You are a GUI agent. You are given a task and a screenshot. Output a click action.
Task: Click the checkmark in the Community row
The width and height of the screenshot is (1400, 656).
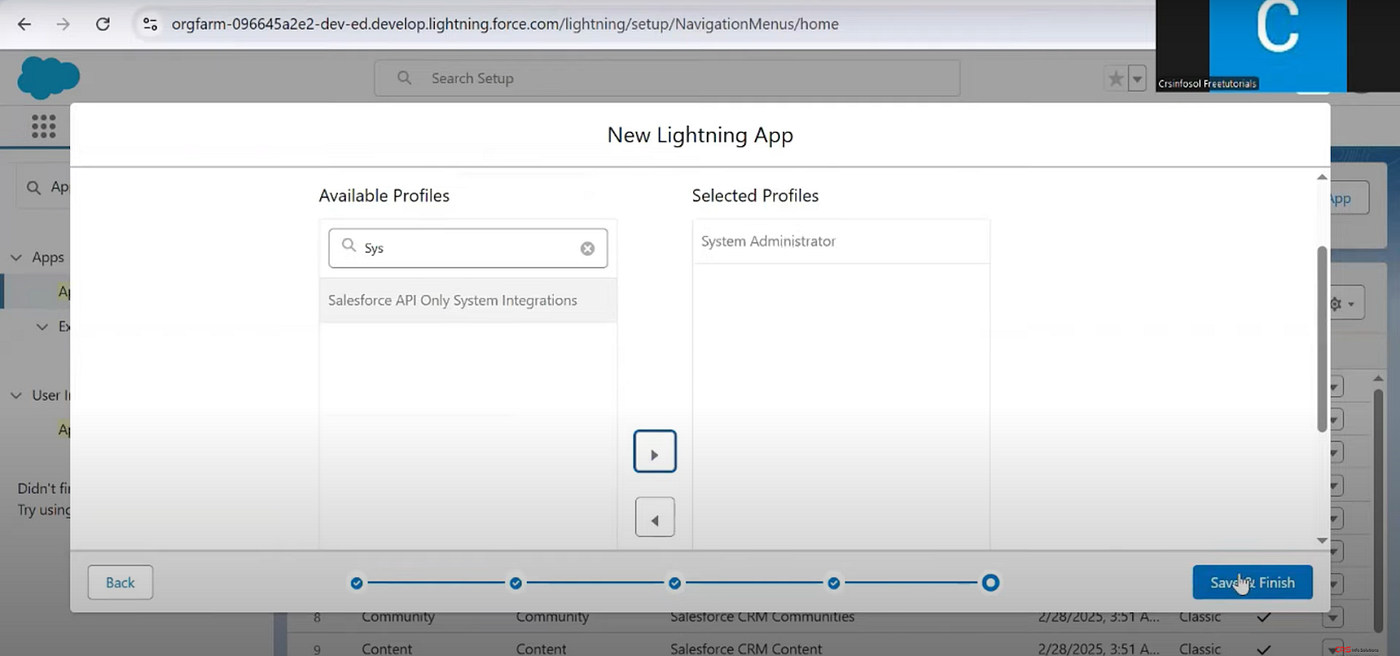click(1264, 617)
